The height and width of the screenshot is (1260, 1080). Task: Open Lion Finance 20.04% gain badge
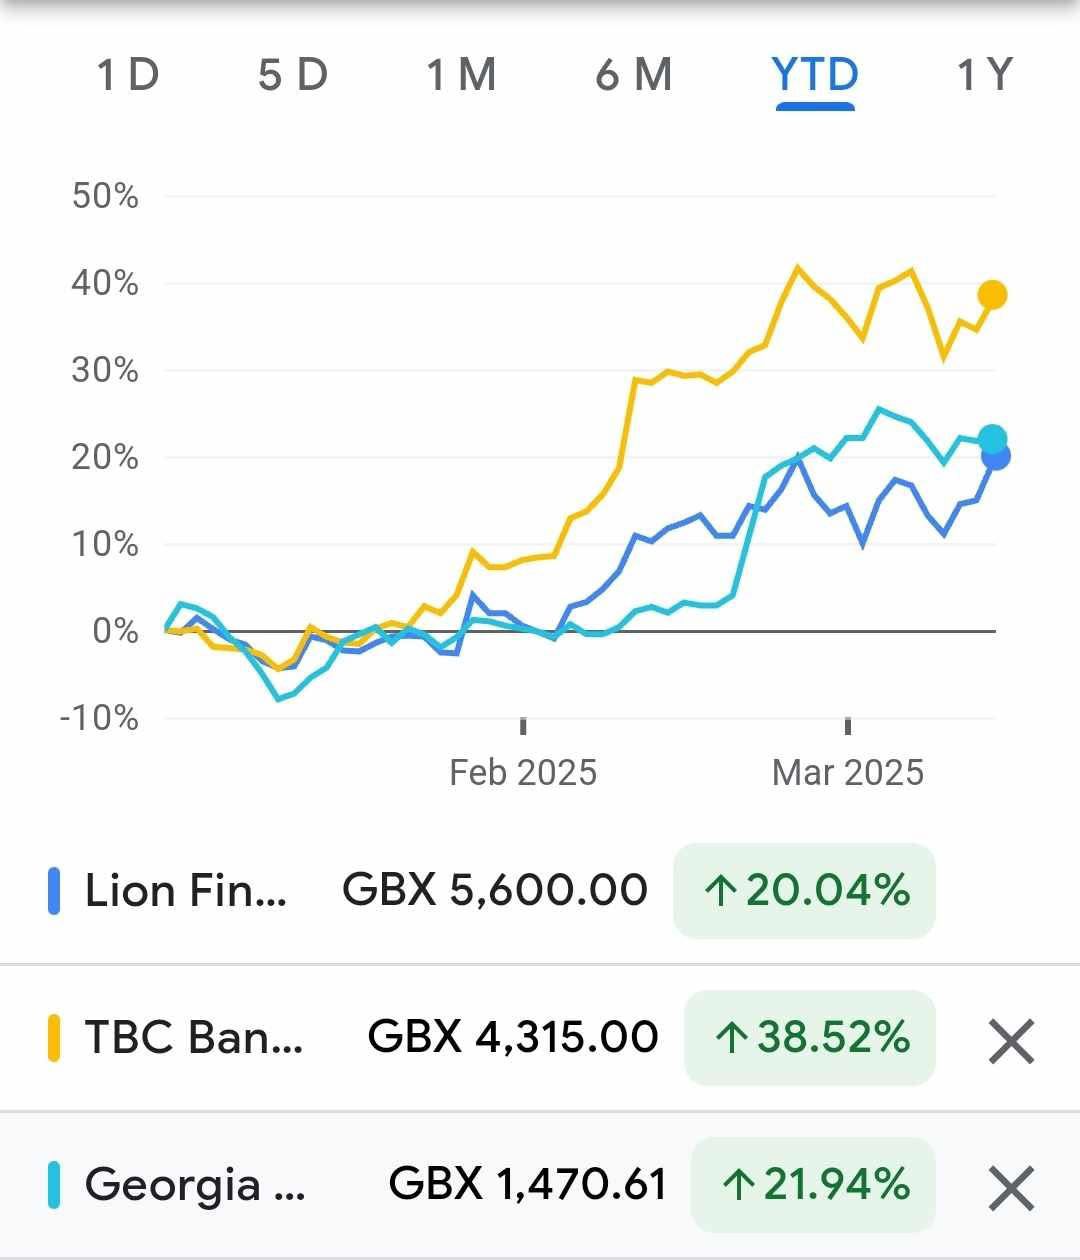(x=805, y=891)
